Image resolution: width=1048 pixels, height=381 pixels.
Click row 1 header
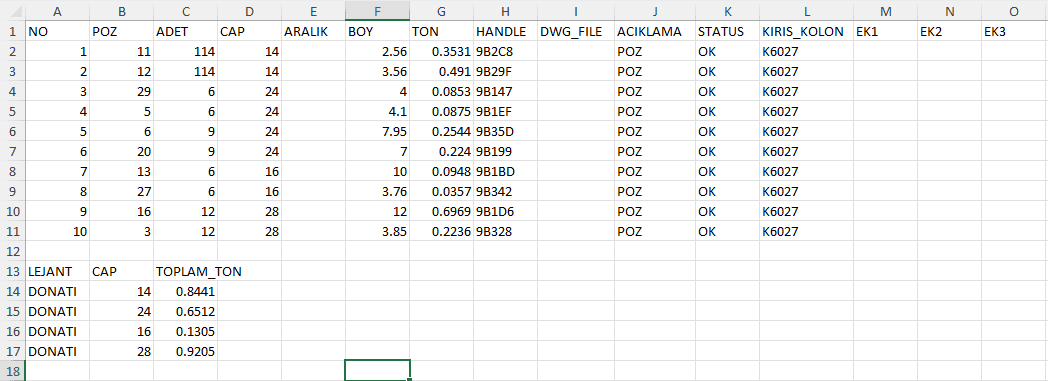tap(12, 31)
